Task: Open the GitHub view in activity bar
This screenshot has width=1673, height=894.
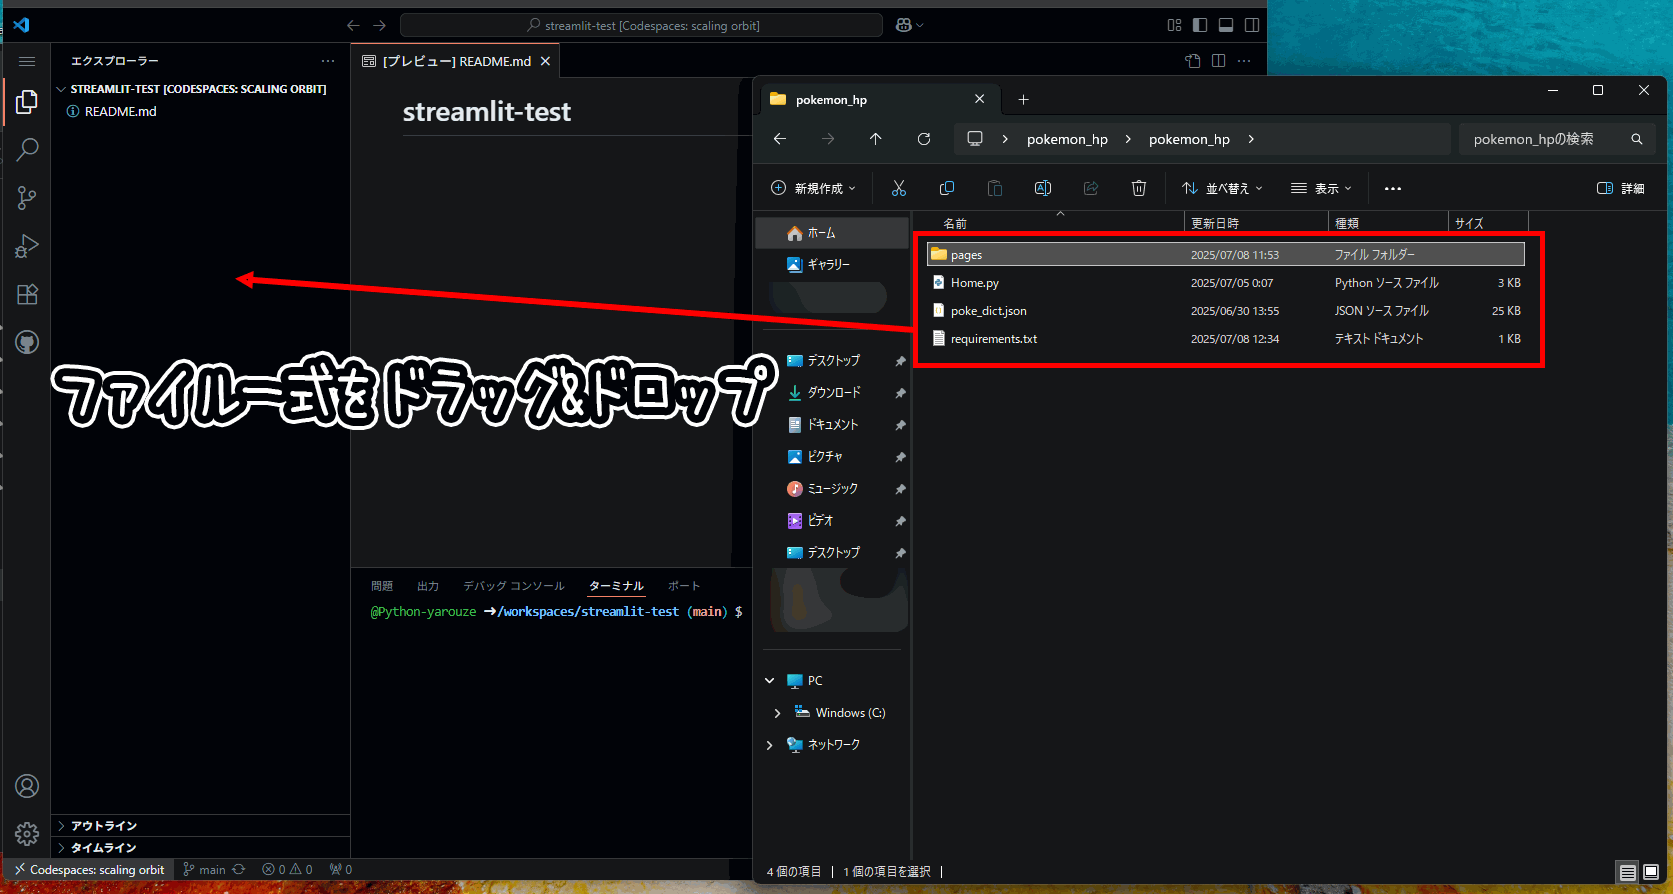Action: click(27, 343)
